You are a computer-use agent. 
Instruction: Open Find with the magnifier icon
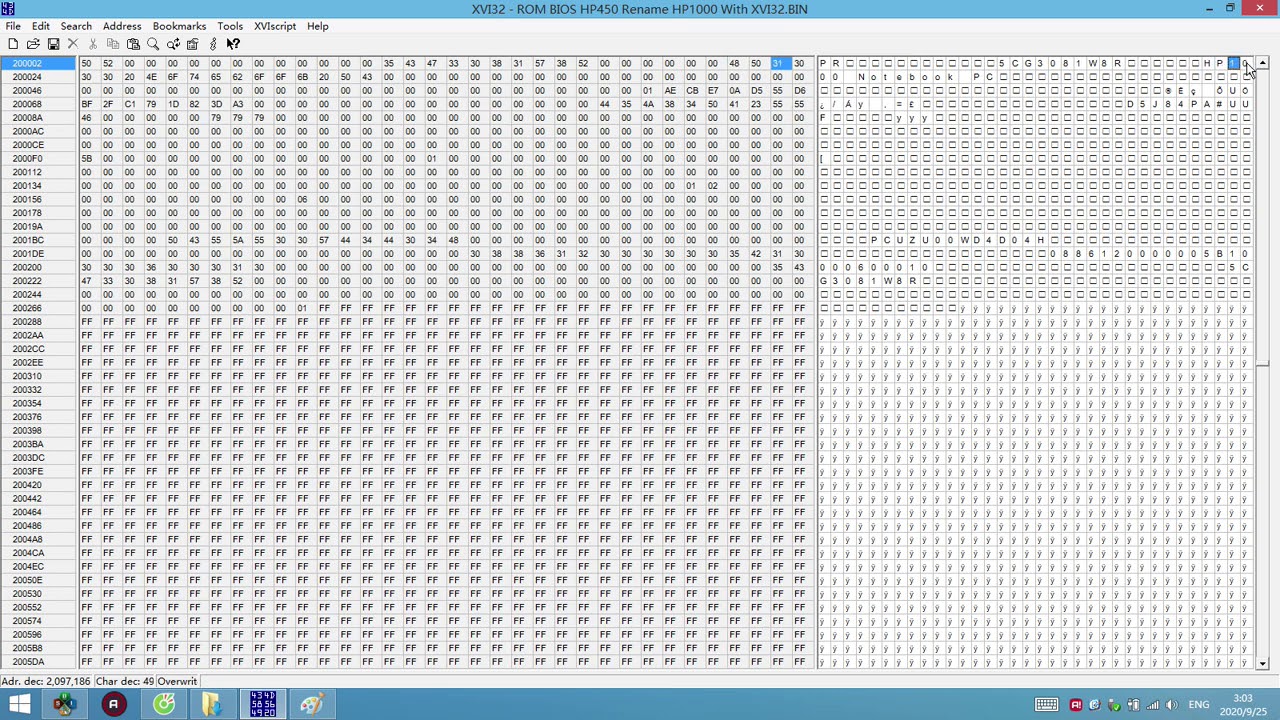(x=153, y=44)
